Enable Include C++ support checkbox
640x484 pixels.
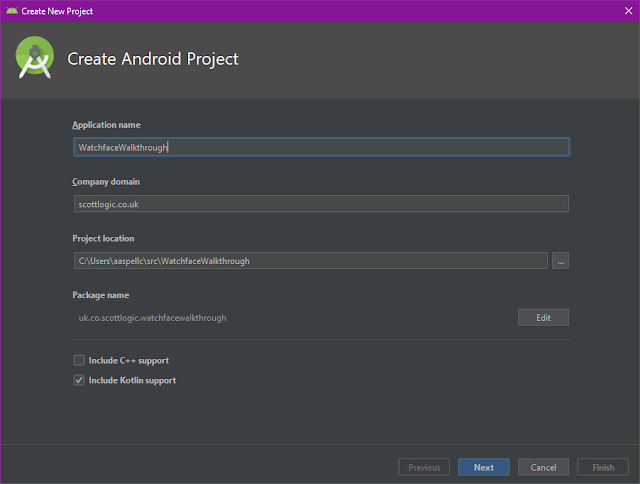79,360
